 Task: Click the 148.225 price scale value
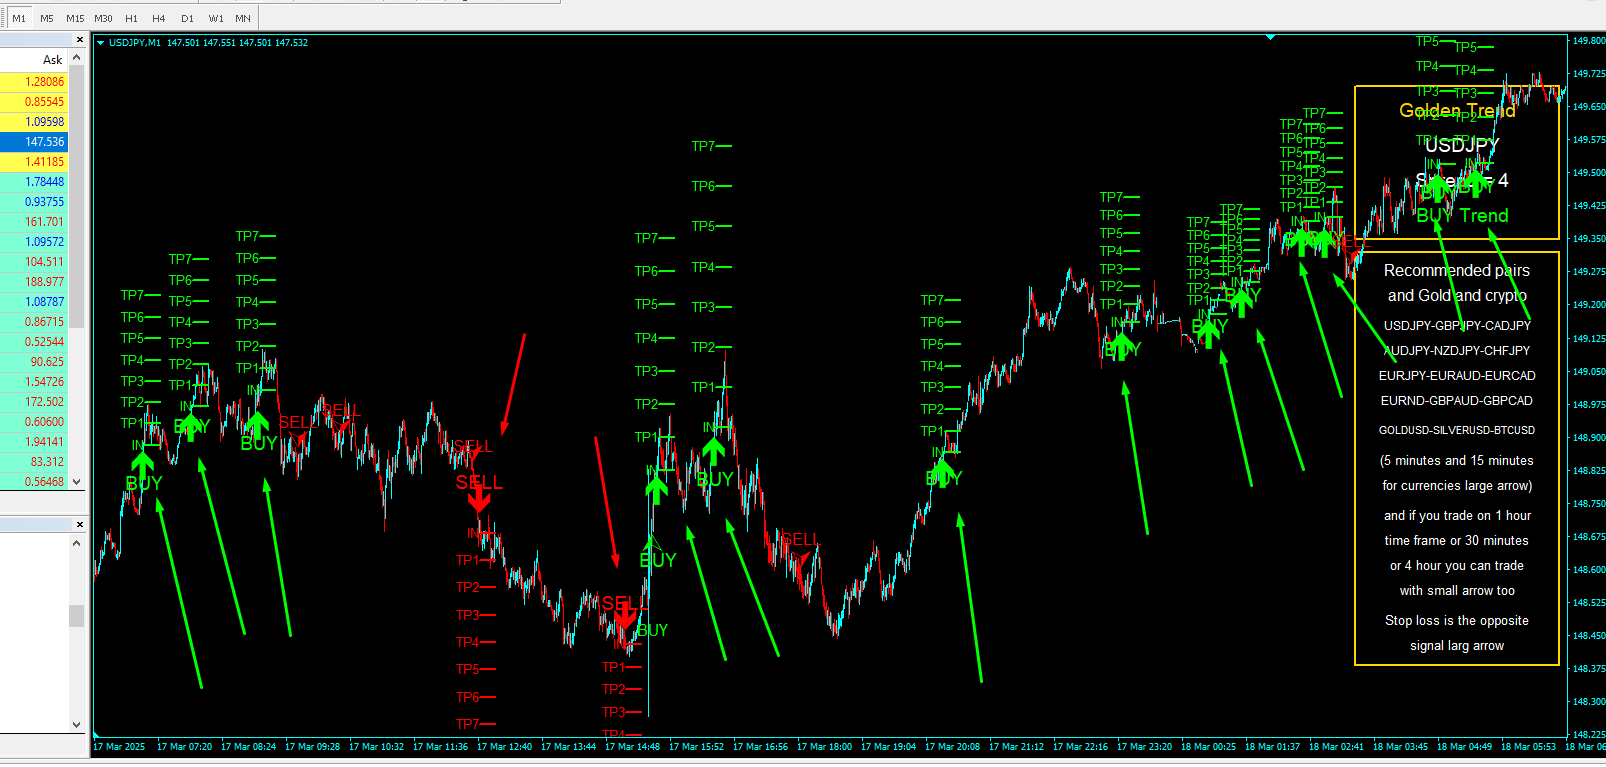[x=1588, y=734]
